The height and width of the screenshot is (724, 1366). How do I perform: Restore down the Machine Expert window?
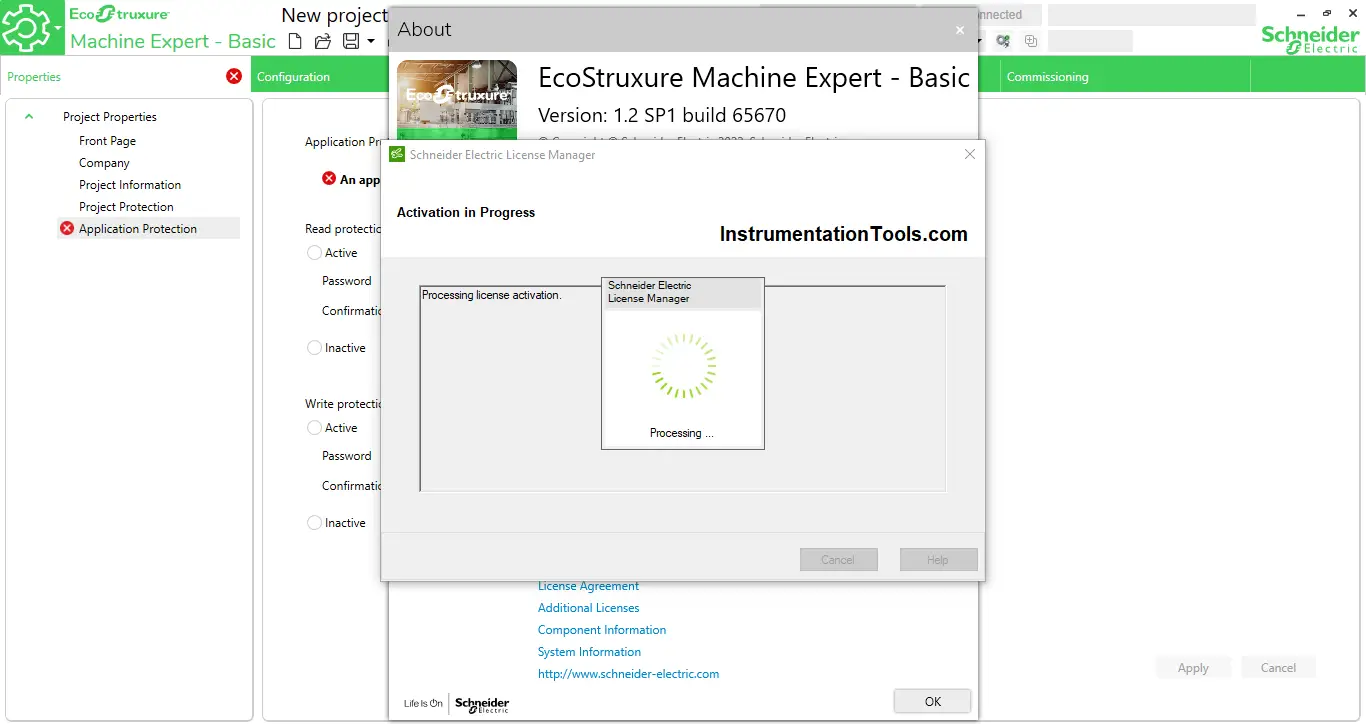click(x=1327, y=14)
